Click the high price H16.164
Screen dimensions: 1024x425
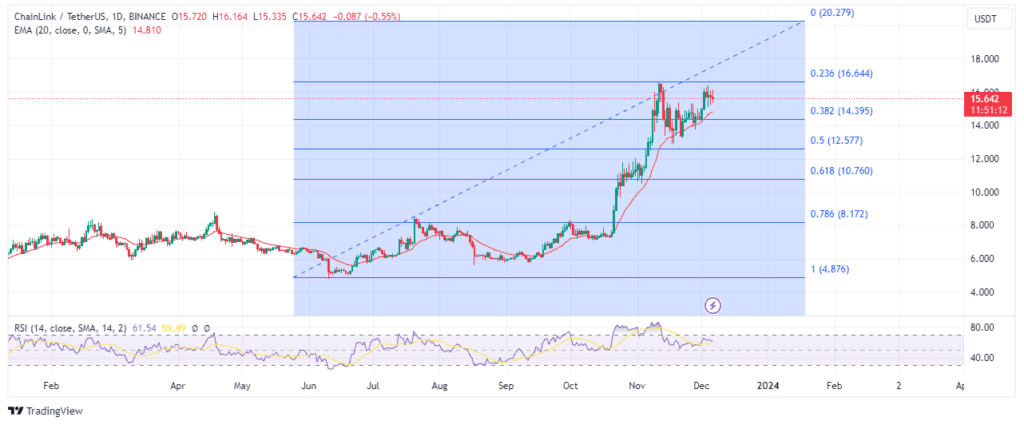click(229, 16)
